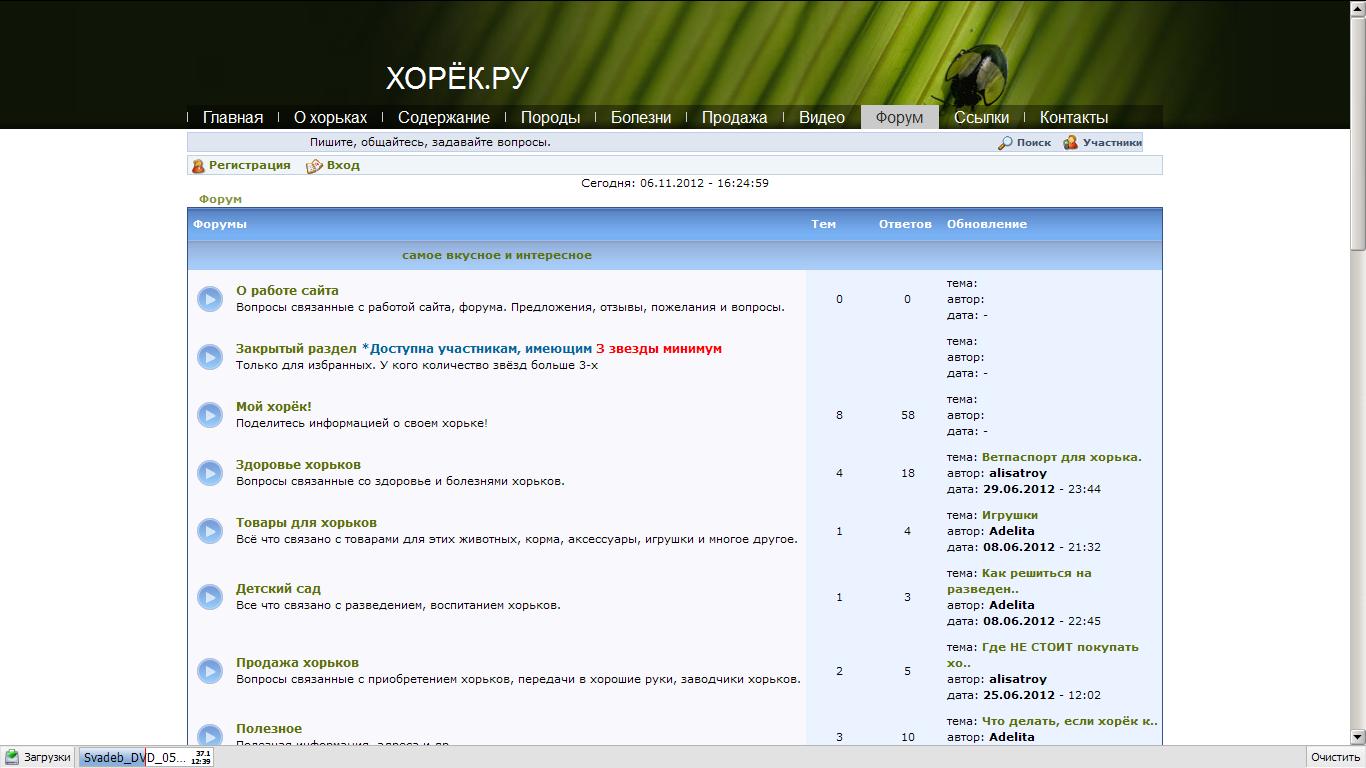
Task: Open the Здоровье хорьков forum
Action: [298, 465]
